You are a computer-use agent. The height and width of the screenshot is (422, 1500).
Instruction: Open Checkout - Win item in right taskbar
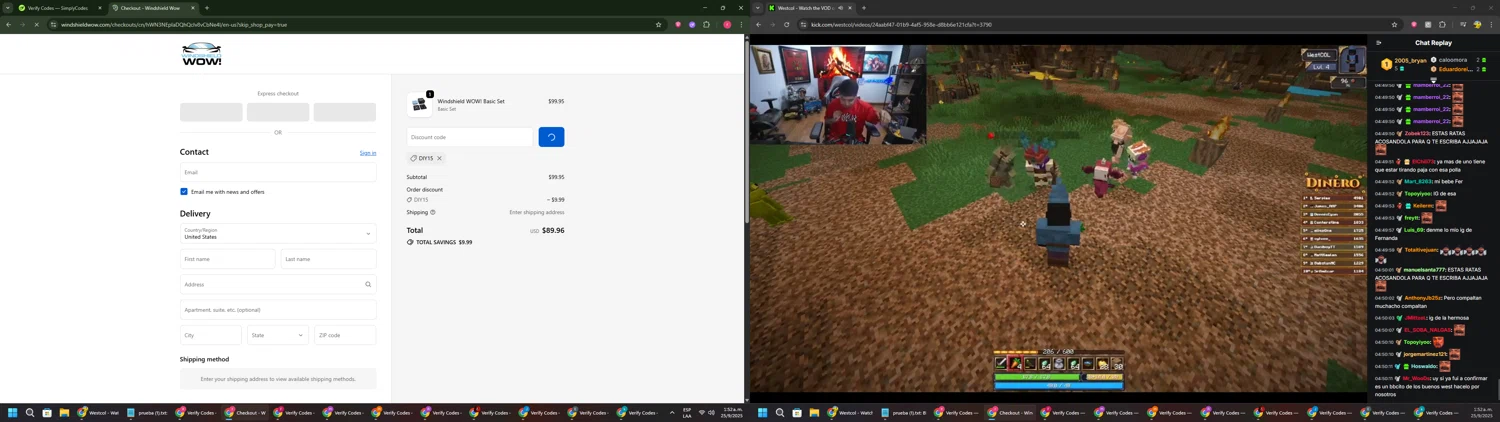pos(1010,413)
